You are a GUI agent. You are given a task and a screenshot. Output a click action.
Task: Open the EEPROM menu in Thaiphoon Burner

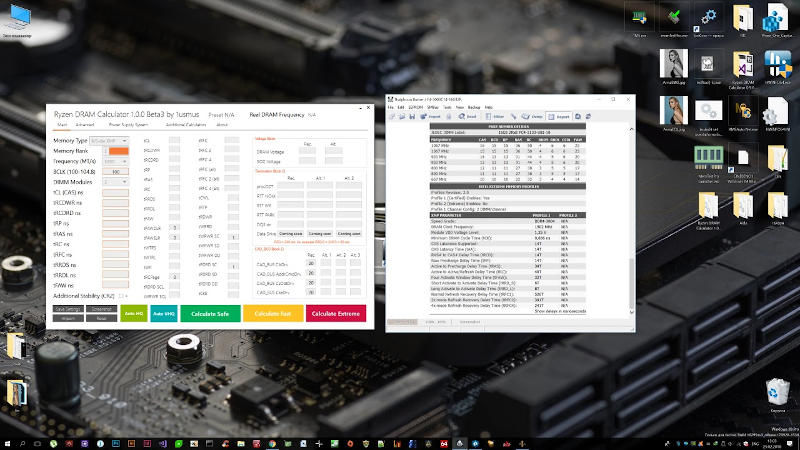pos(416,108)
